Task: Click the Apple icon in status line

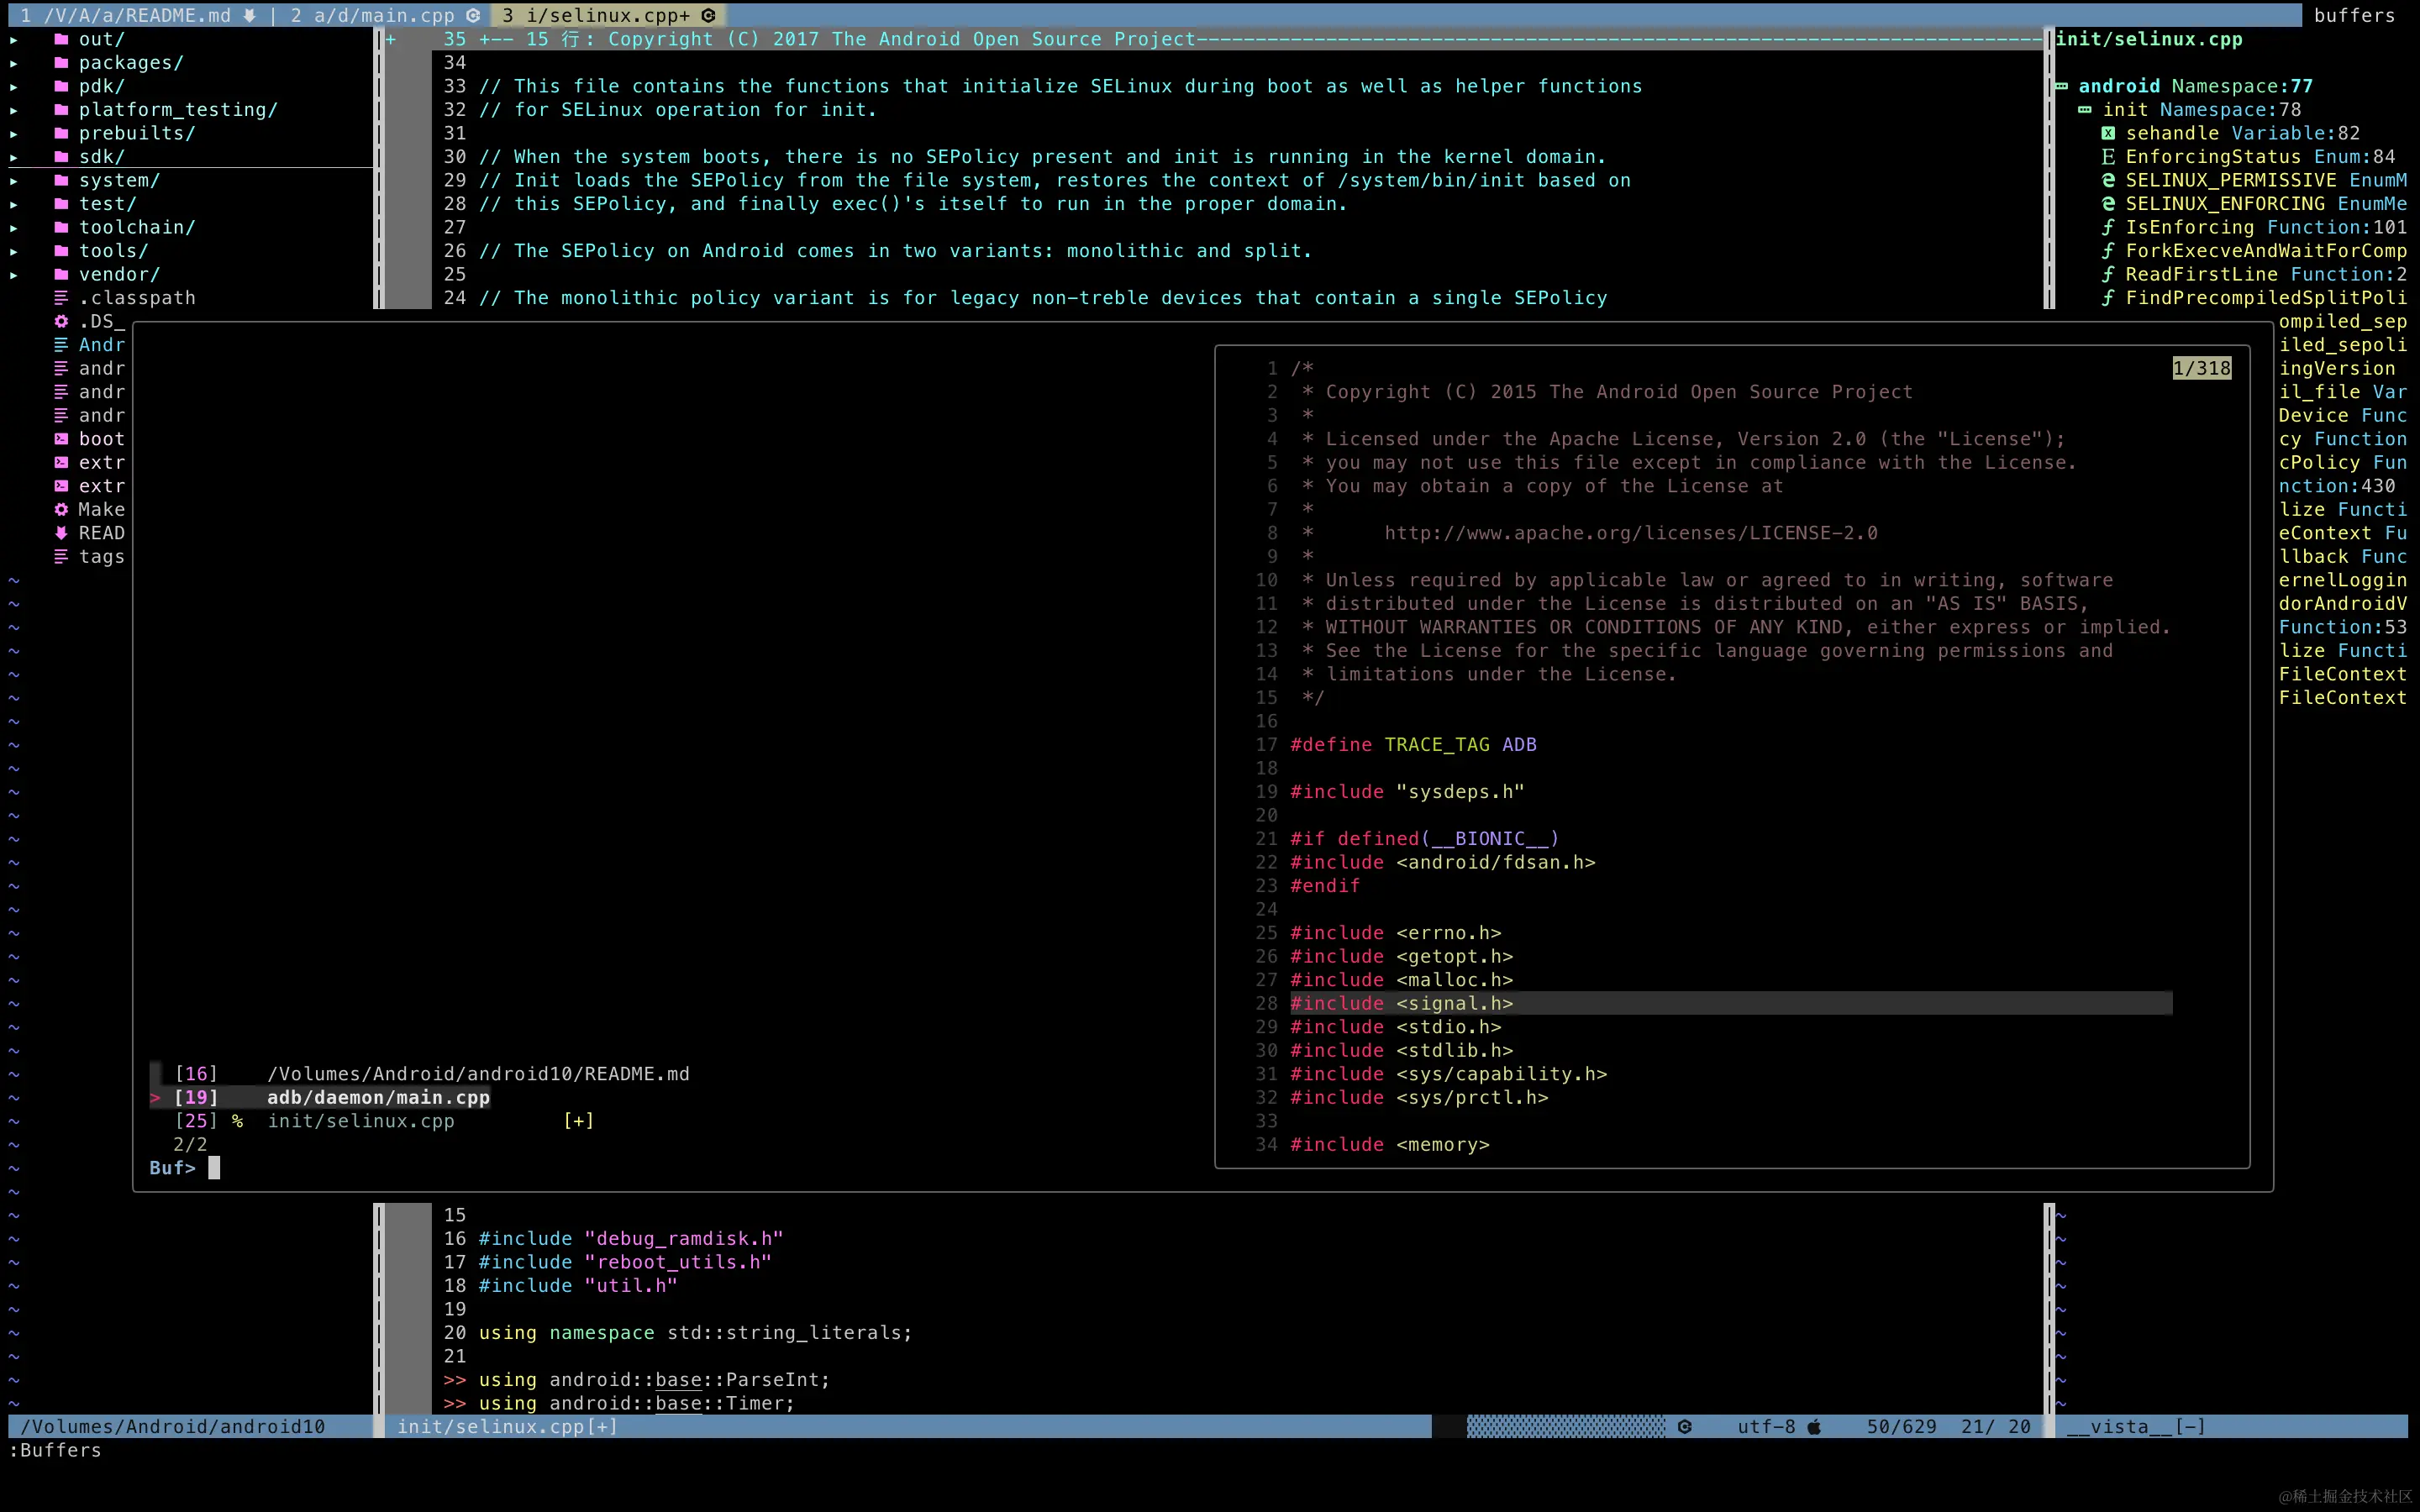Action: tap(1814, 1427)
